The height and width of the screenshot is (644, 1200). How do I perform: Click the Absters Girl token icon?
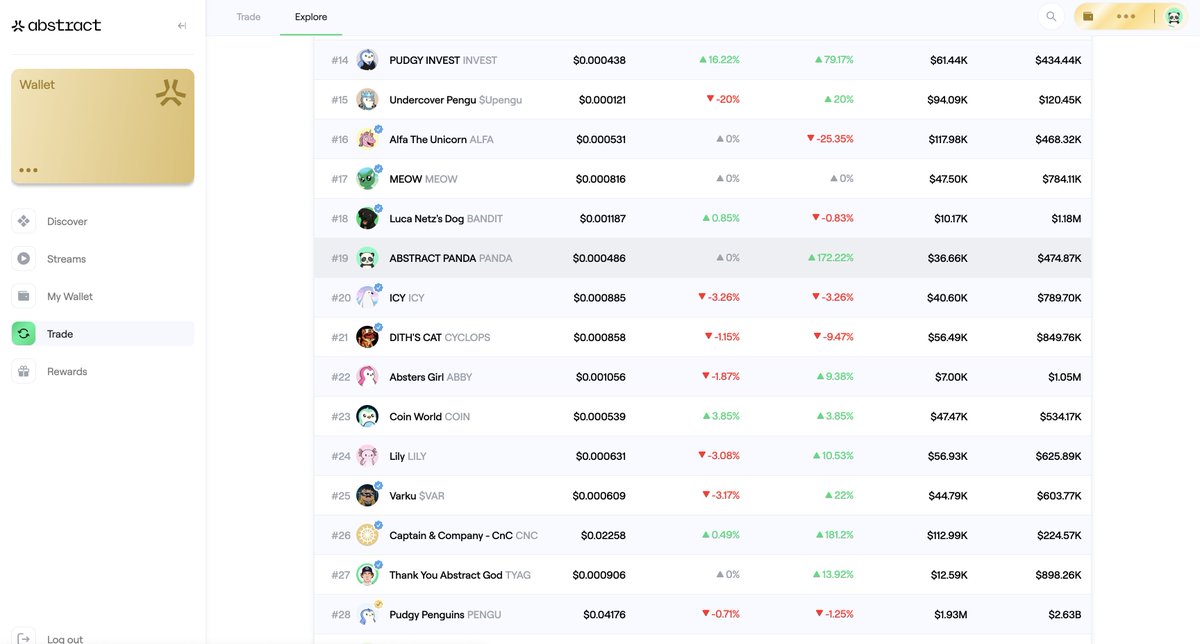pyautogui.click(x=367, y=377)
